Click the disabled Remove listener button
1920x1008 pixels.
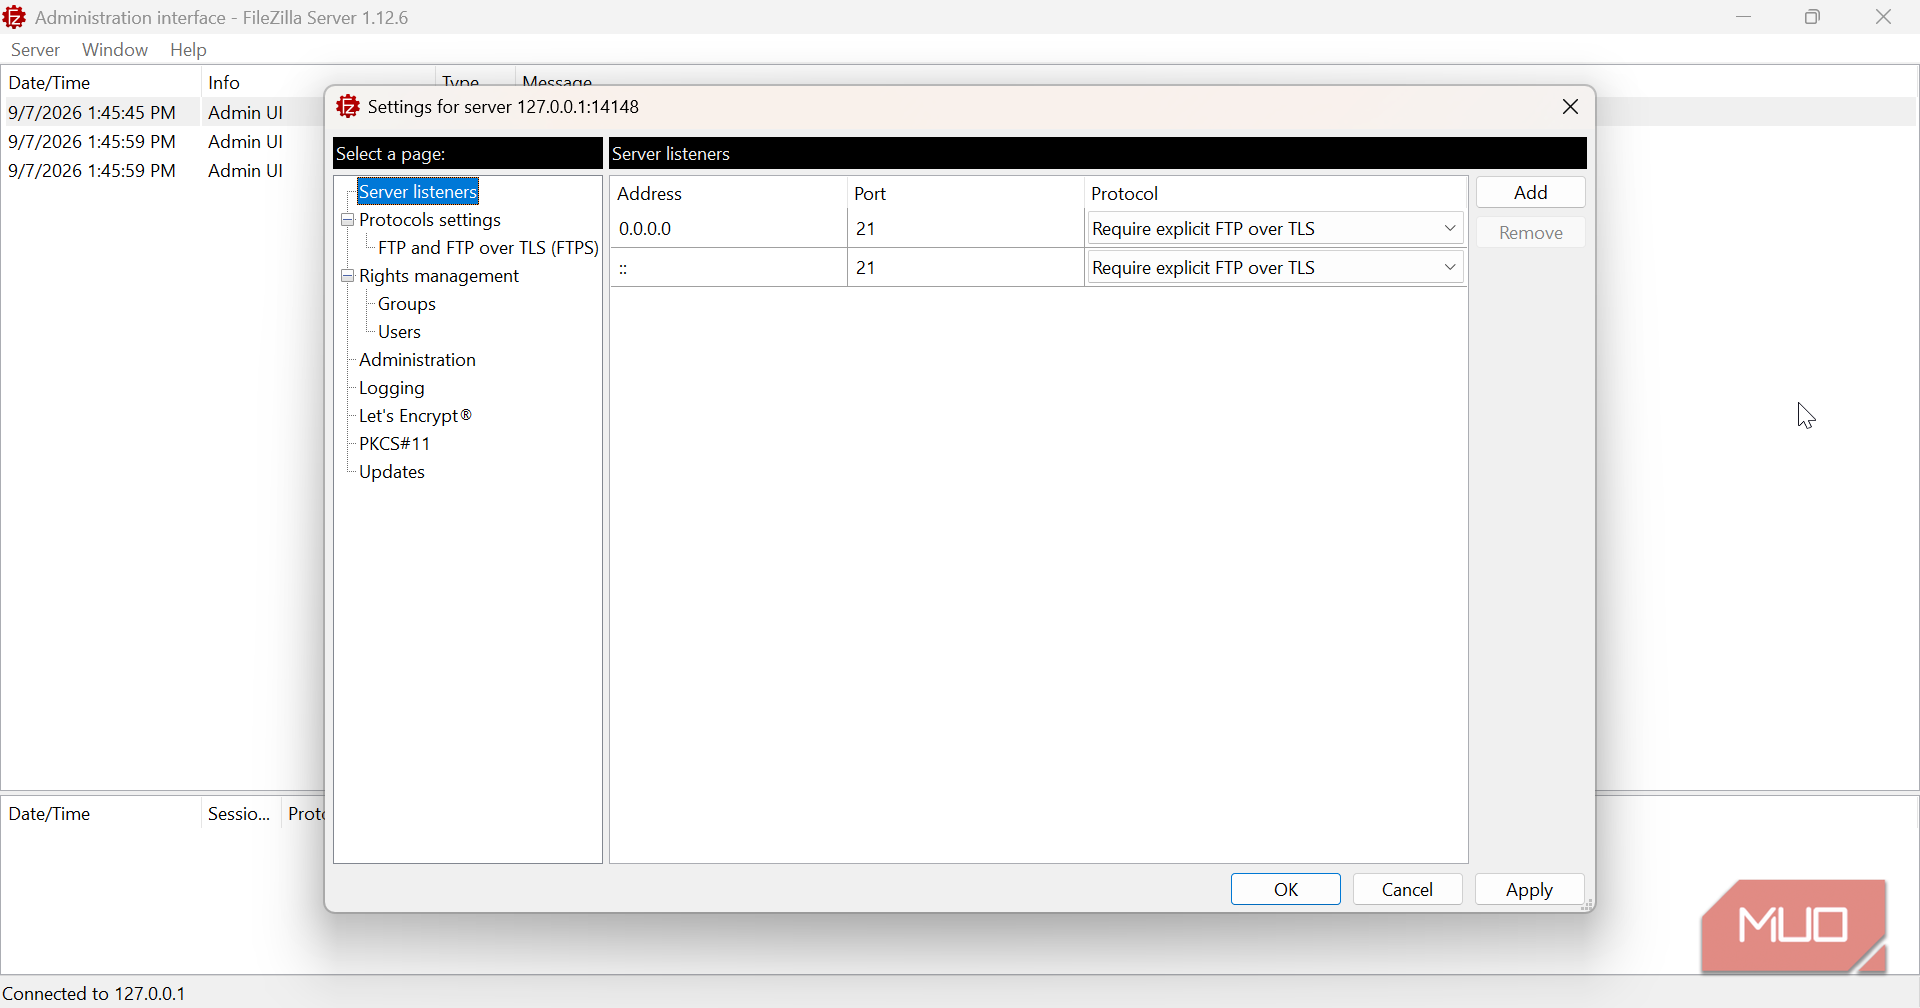[x=1530, y=233]
